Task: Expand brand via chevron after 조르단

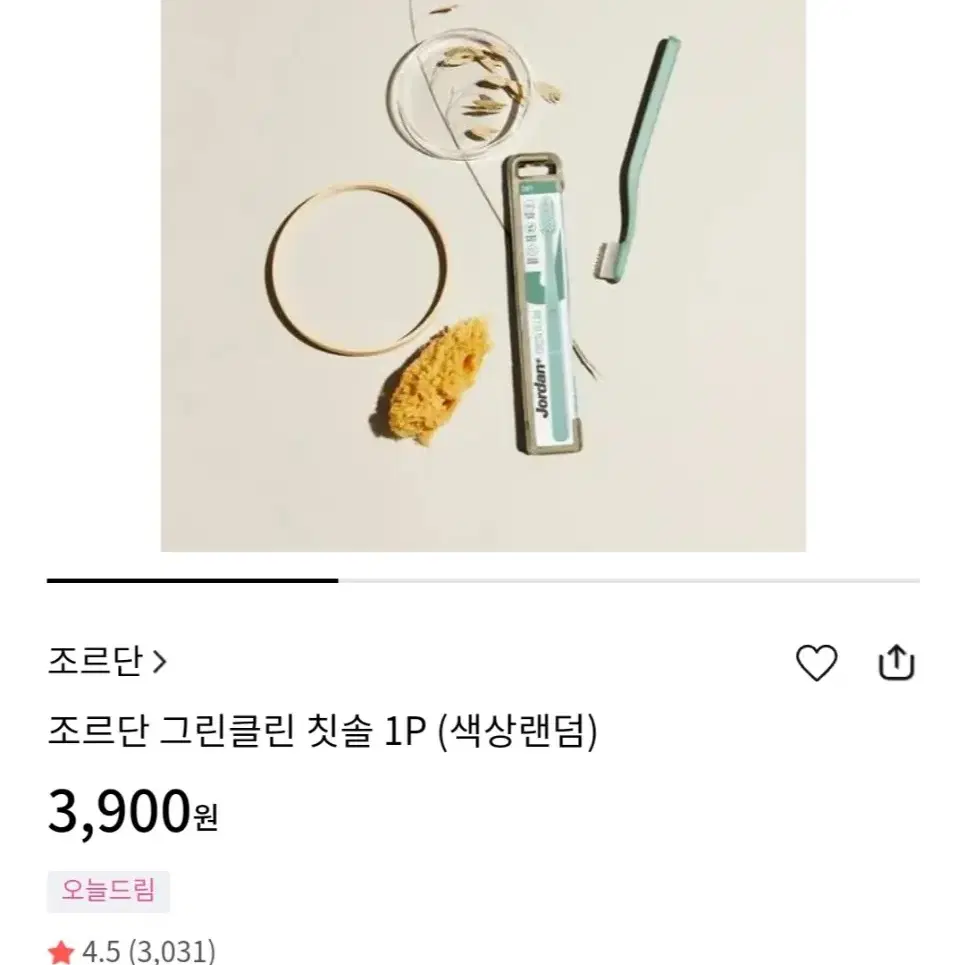Action: click(x=159, y=662)
